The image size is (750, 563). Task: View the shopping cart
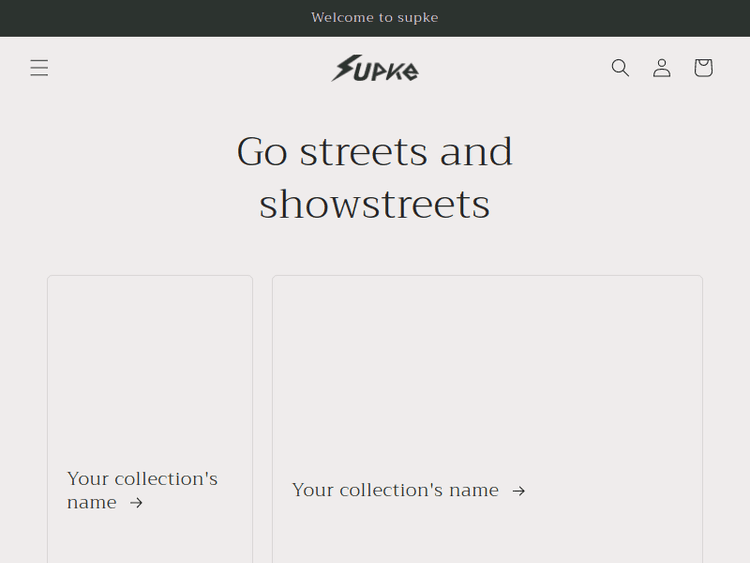pos(703,68)
